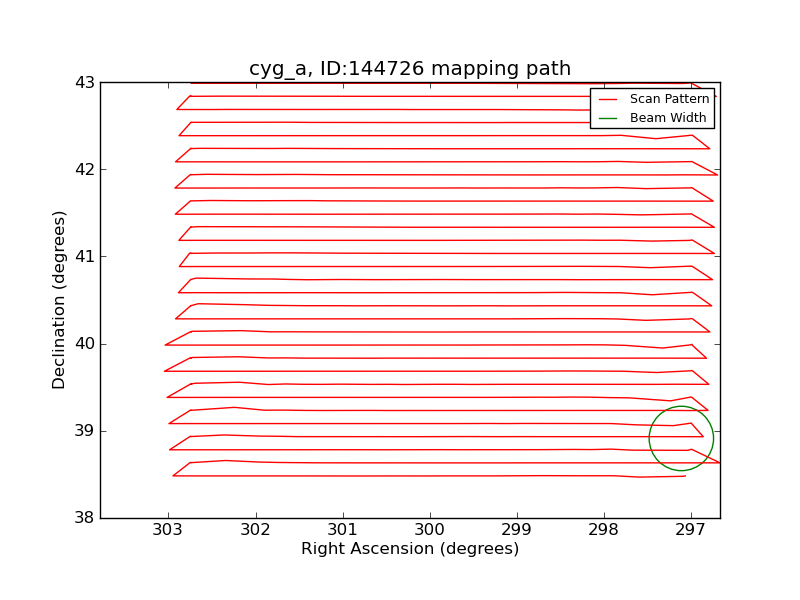The image size is (800, 600).
Task: Click the x-axis tick label 297
Action: point(691,529)
